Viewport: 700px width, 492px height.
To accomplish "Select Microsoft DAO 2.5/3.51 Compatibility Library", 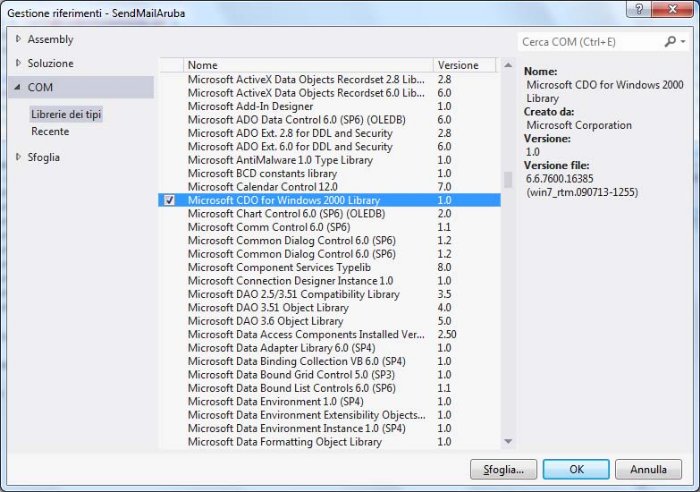I will [x=329, y=294].
